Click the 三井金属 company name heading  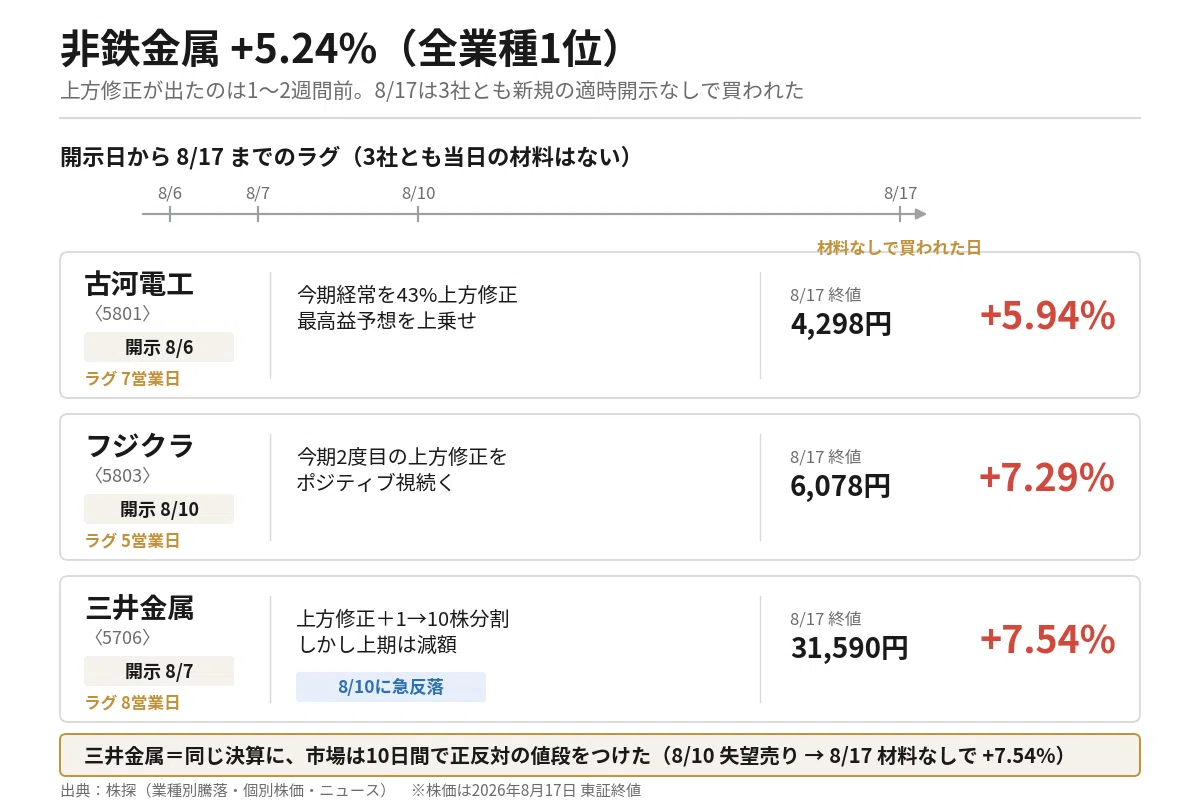click(x=140, y=608)
